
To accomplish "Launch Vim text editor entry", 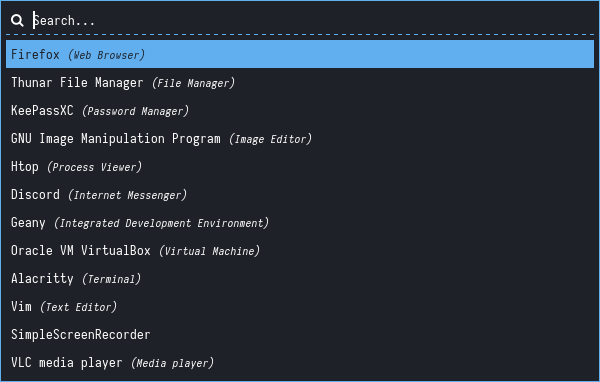I will (x=300, y=306).
